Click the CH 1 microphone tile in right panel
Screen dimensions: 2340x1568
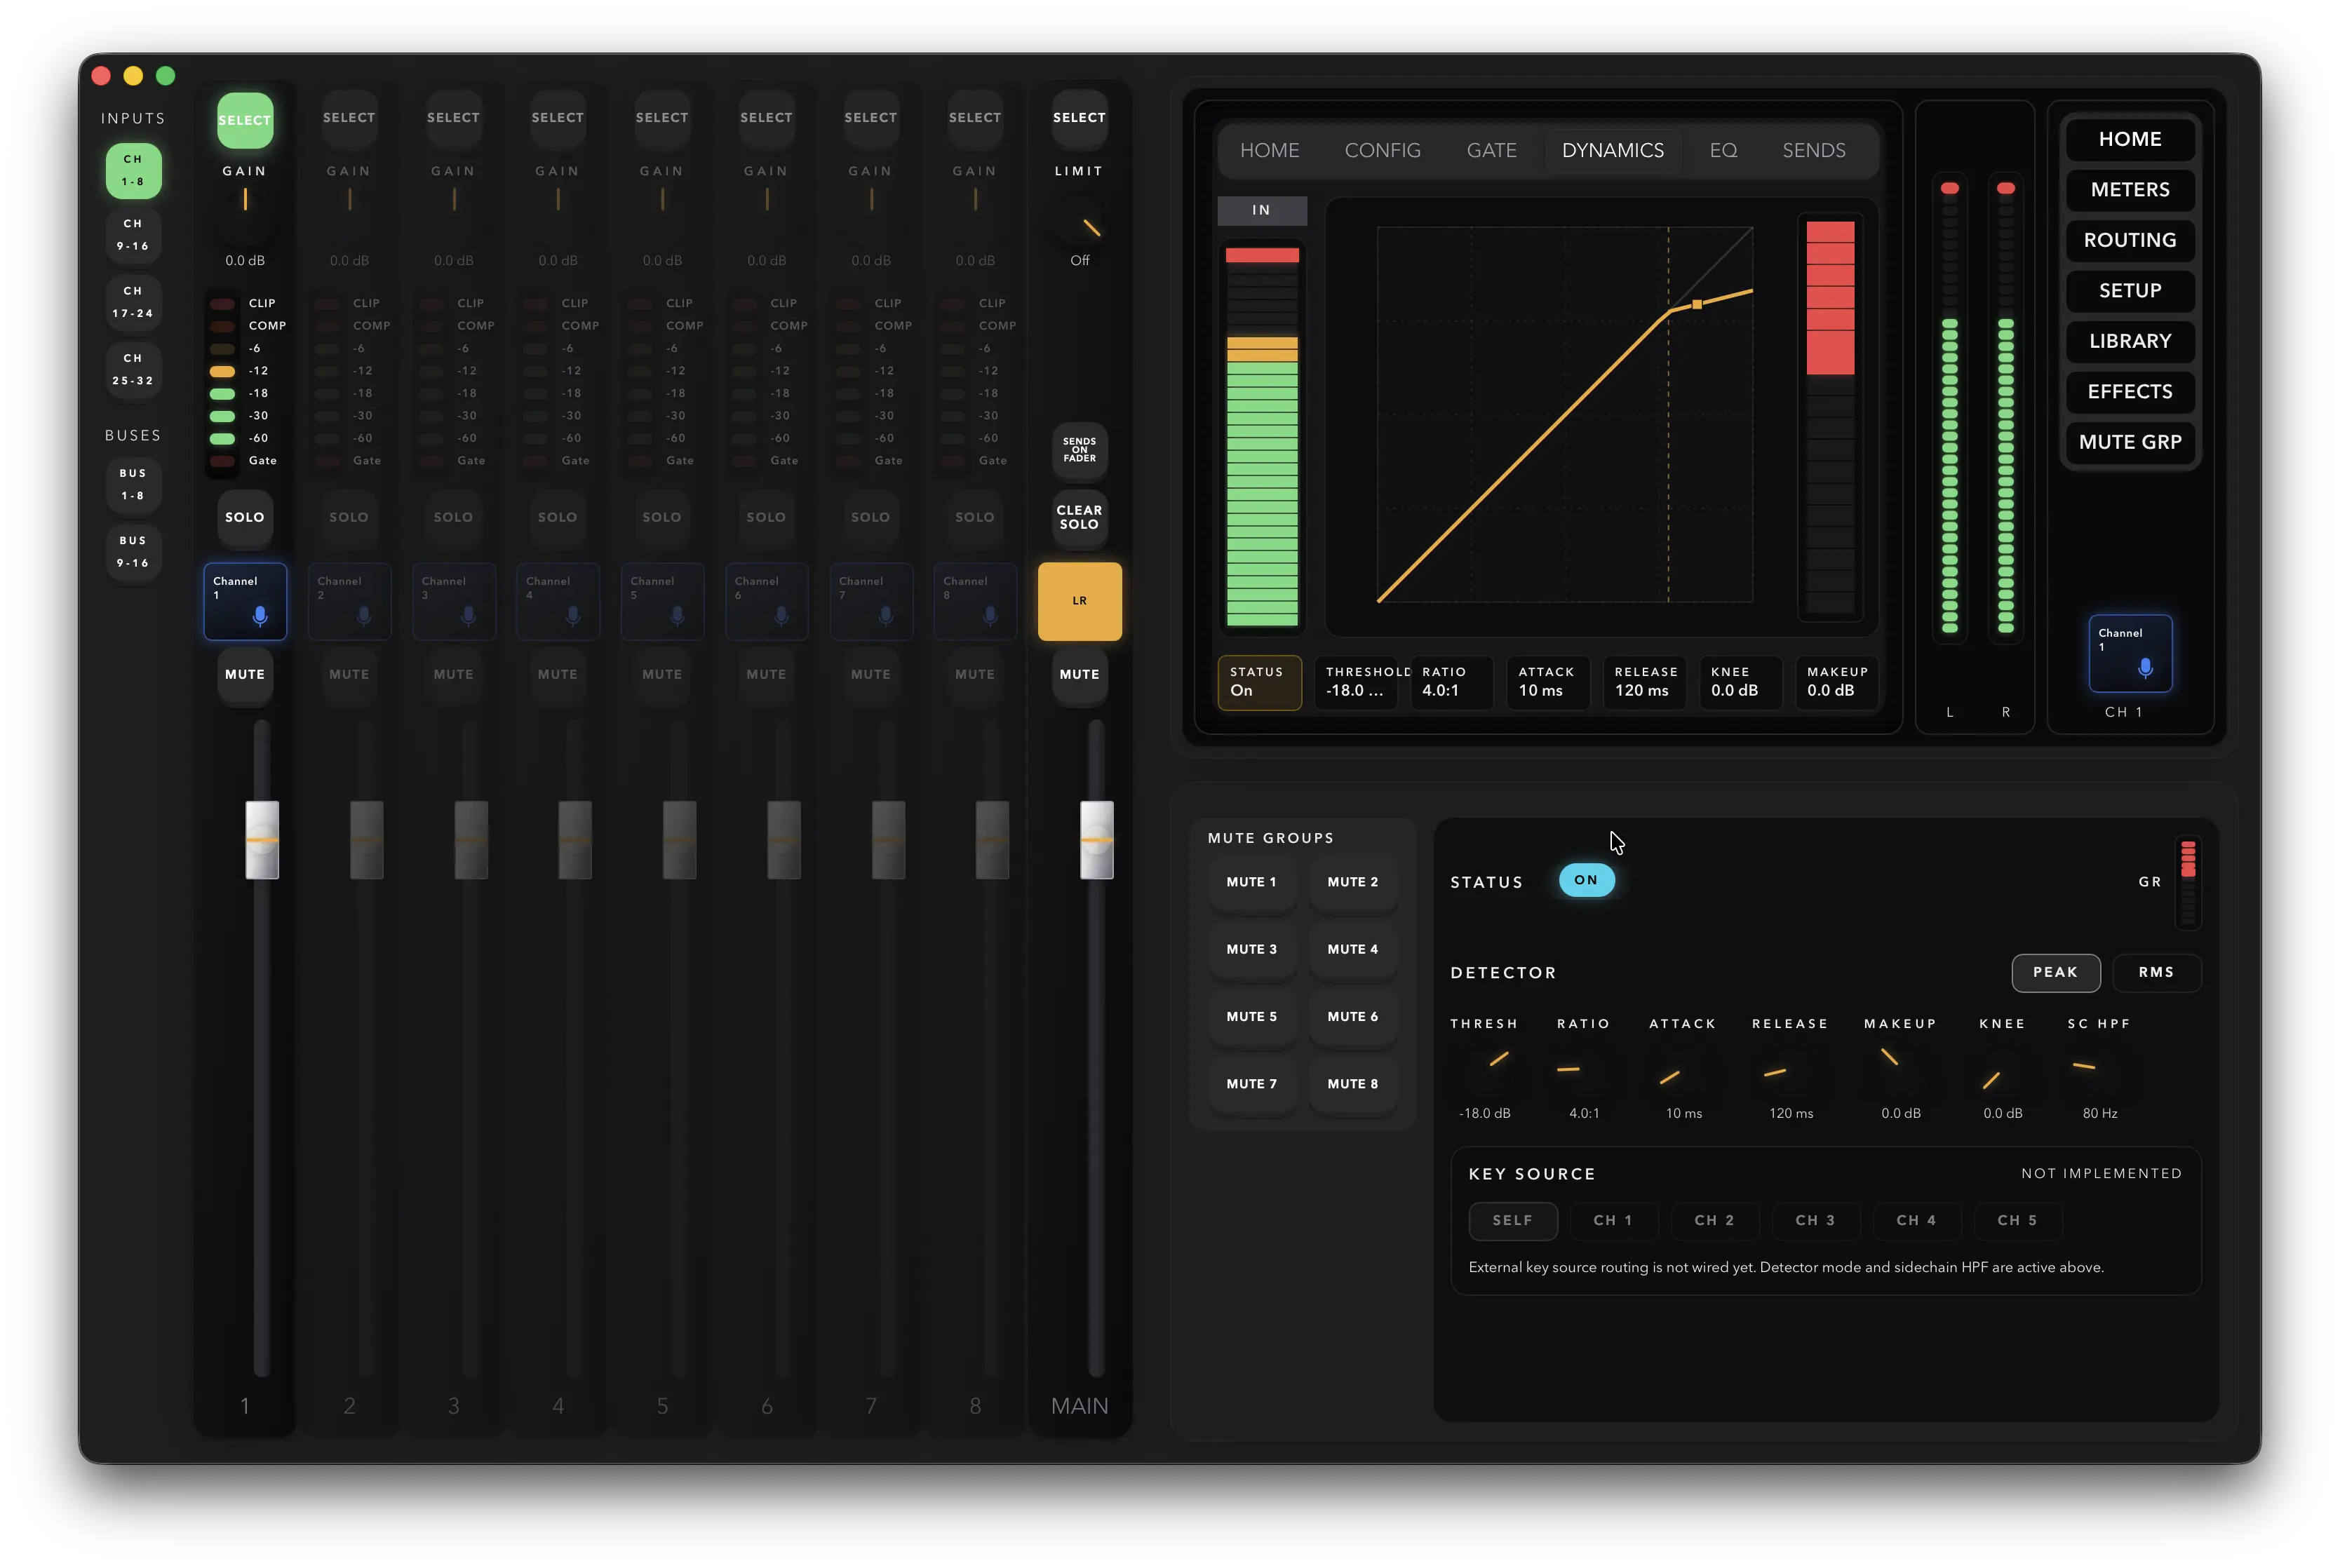coord(2130,653)
